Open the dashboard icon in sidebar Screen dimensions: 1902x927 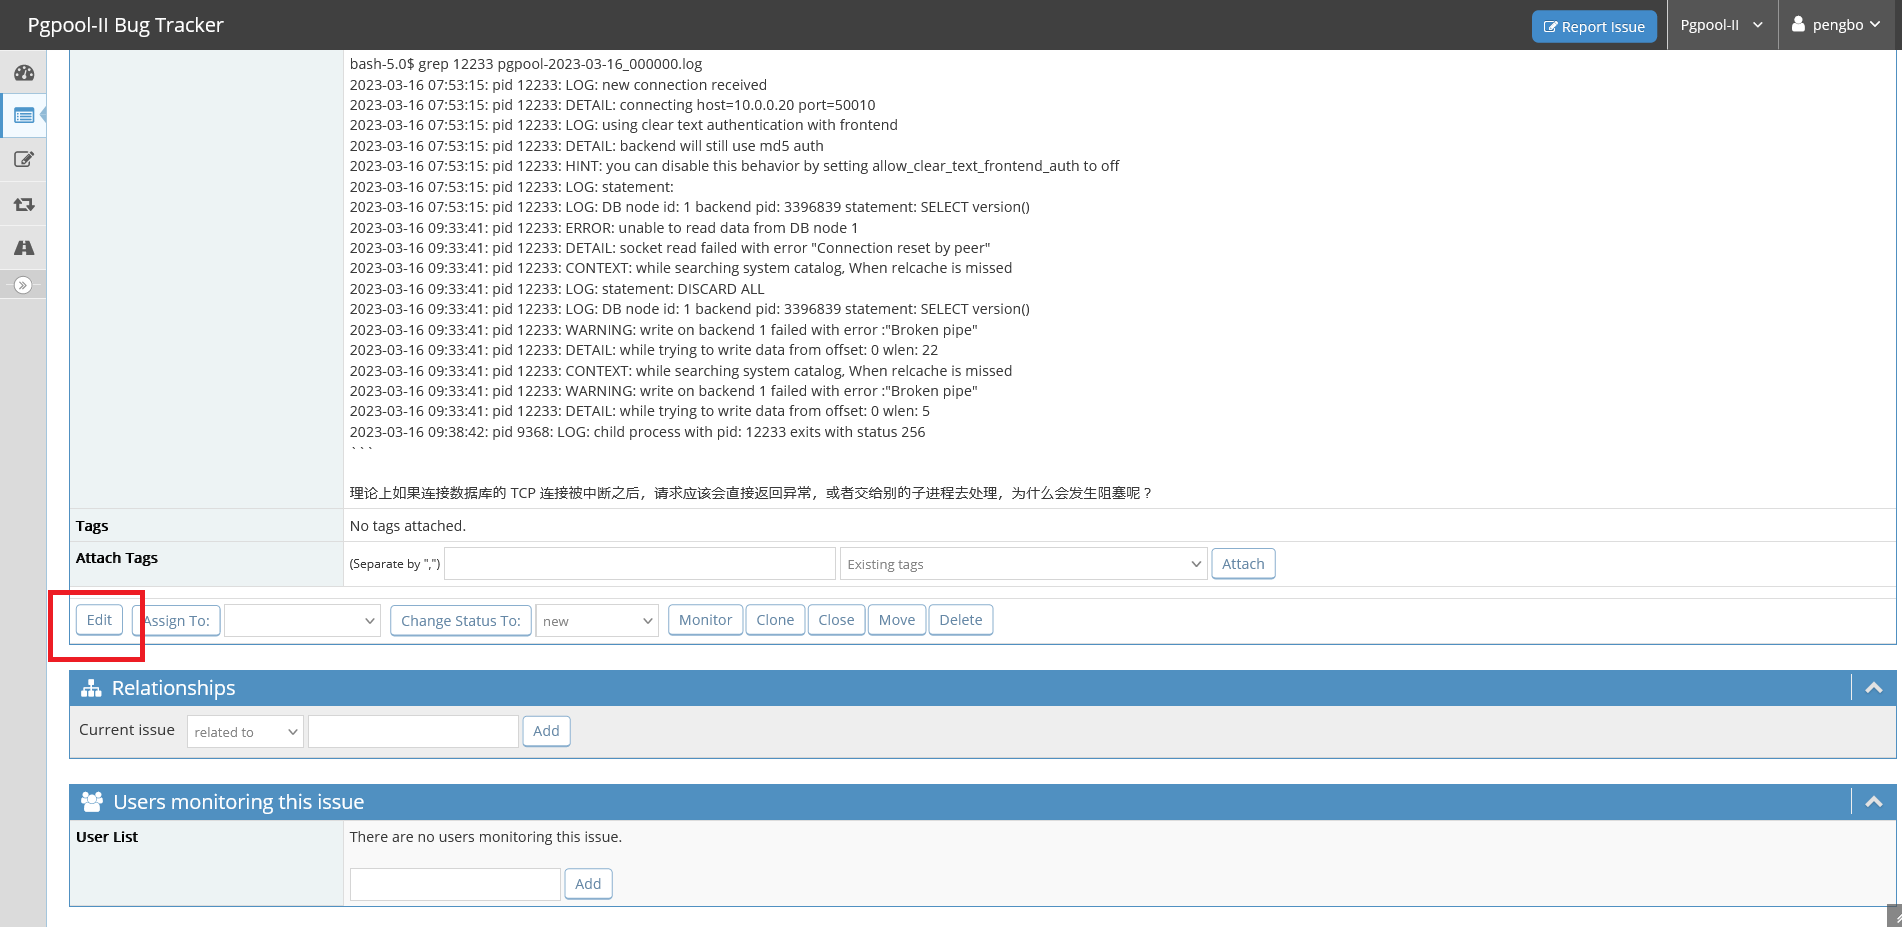click(x=24, y=73)
